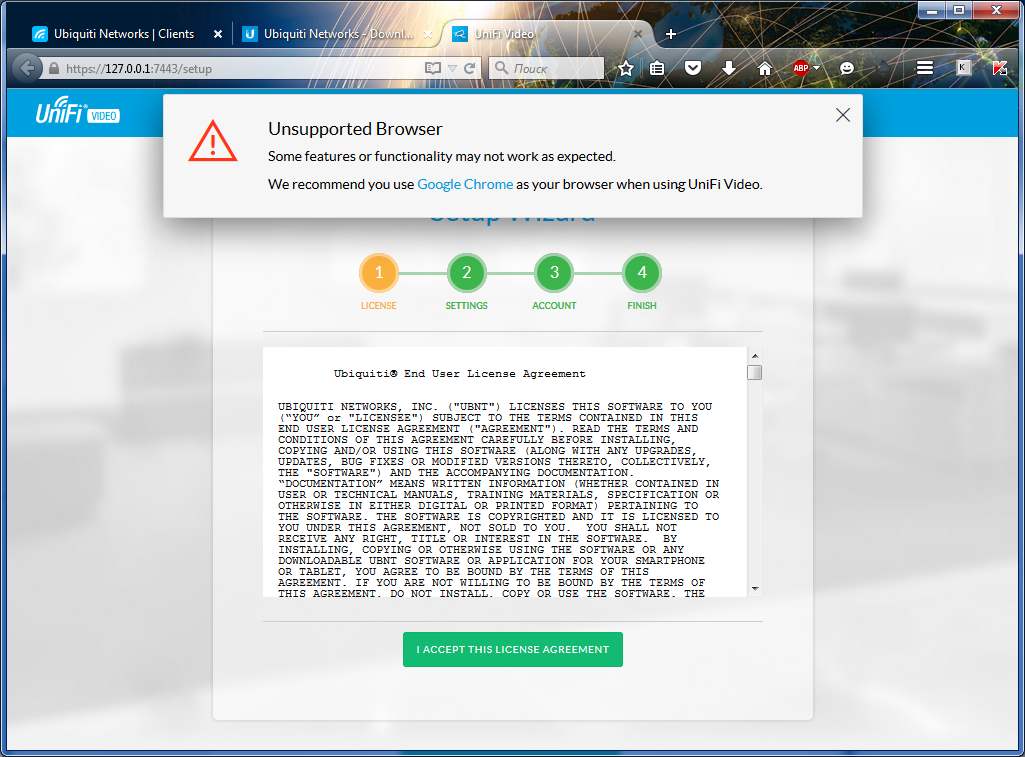Open a new browser tab

(671, 34)
